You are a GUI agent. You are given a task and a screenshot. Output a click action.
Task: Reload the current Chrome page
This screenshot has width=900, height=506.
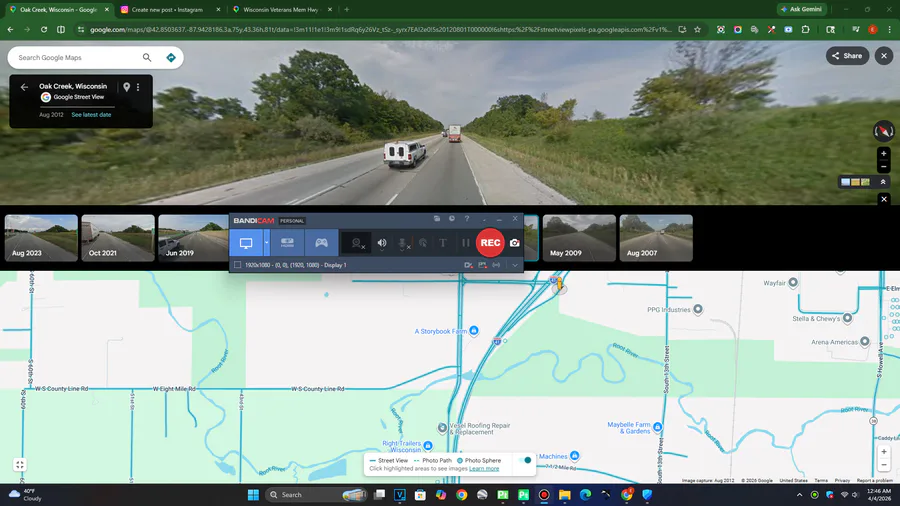pyautogui.click(x=44, y=29)
